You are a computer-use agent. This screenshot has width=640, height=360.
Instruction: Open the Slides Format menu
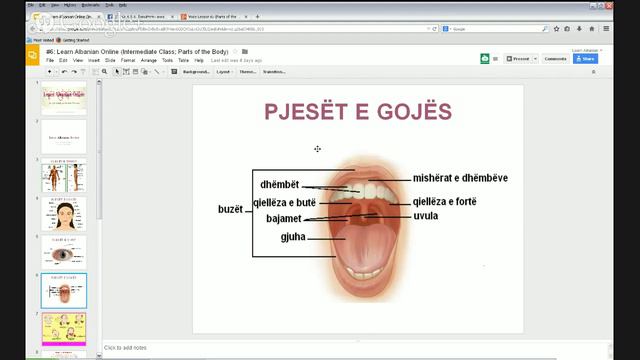coord(128,60)
